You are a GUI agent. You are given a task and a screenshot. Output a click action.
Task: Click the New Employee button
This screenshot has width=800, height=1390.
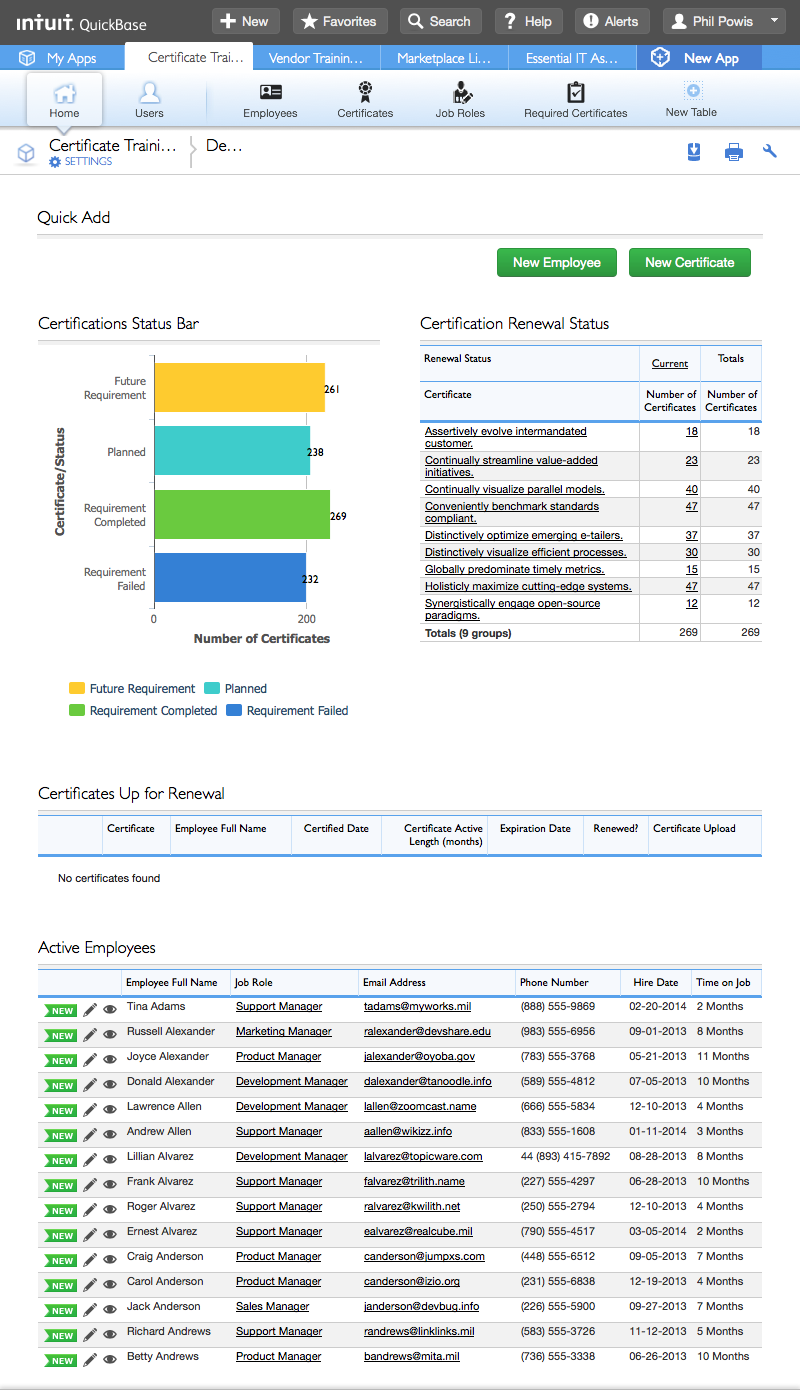click(x=557, y=263)
